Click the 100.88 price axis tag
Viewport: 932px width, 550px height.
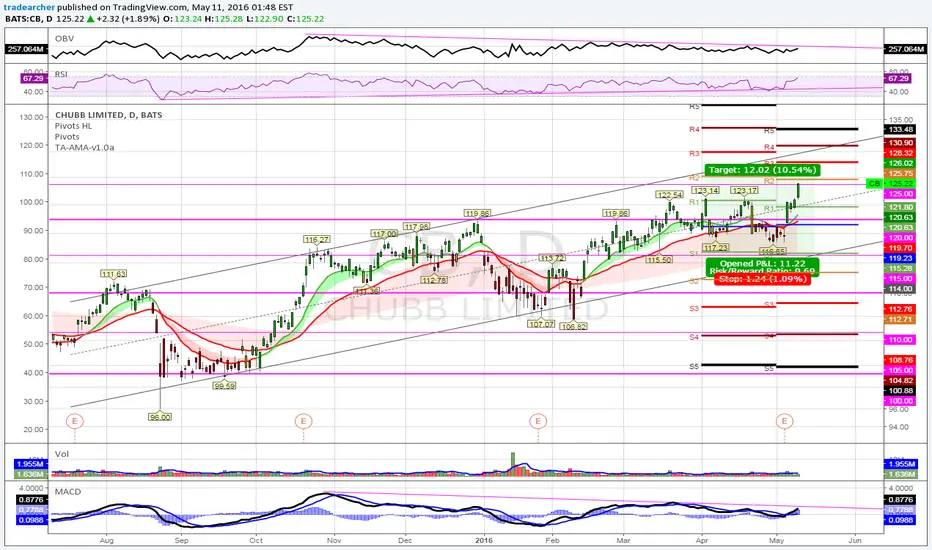(900, 391)
